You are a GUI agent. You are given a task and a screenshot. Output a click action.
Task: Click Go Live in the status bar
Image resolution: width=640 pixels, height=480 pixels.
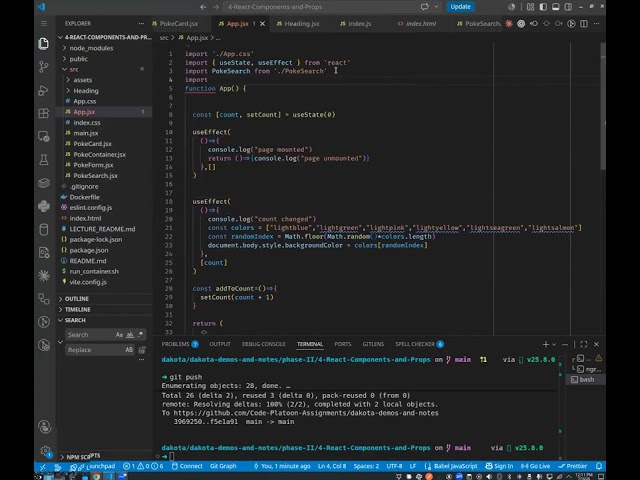click(x=536, y=466)
